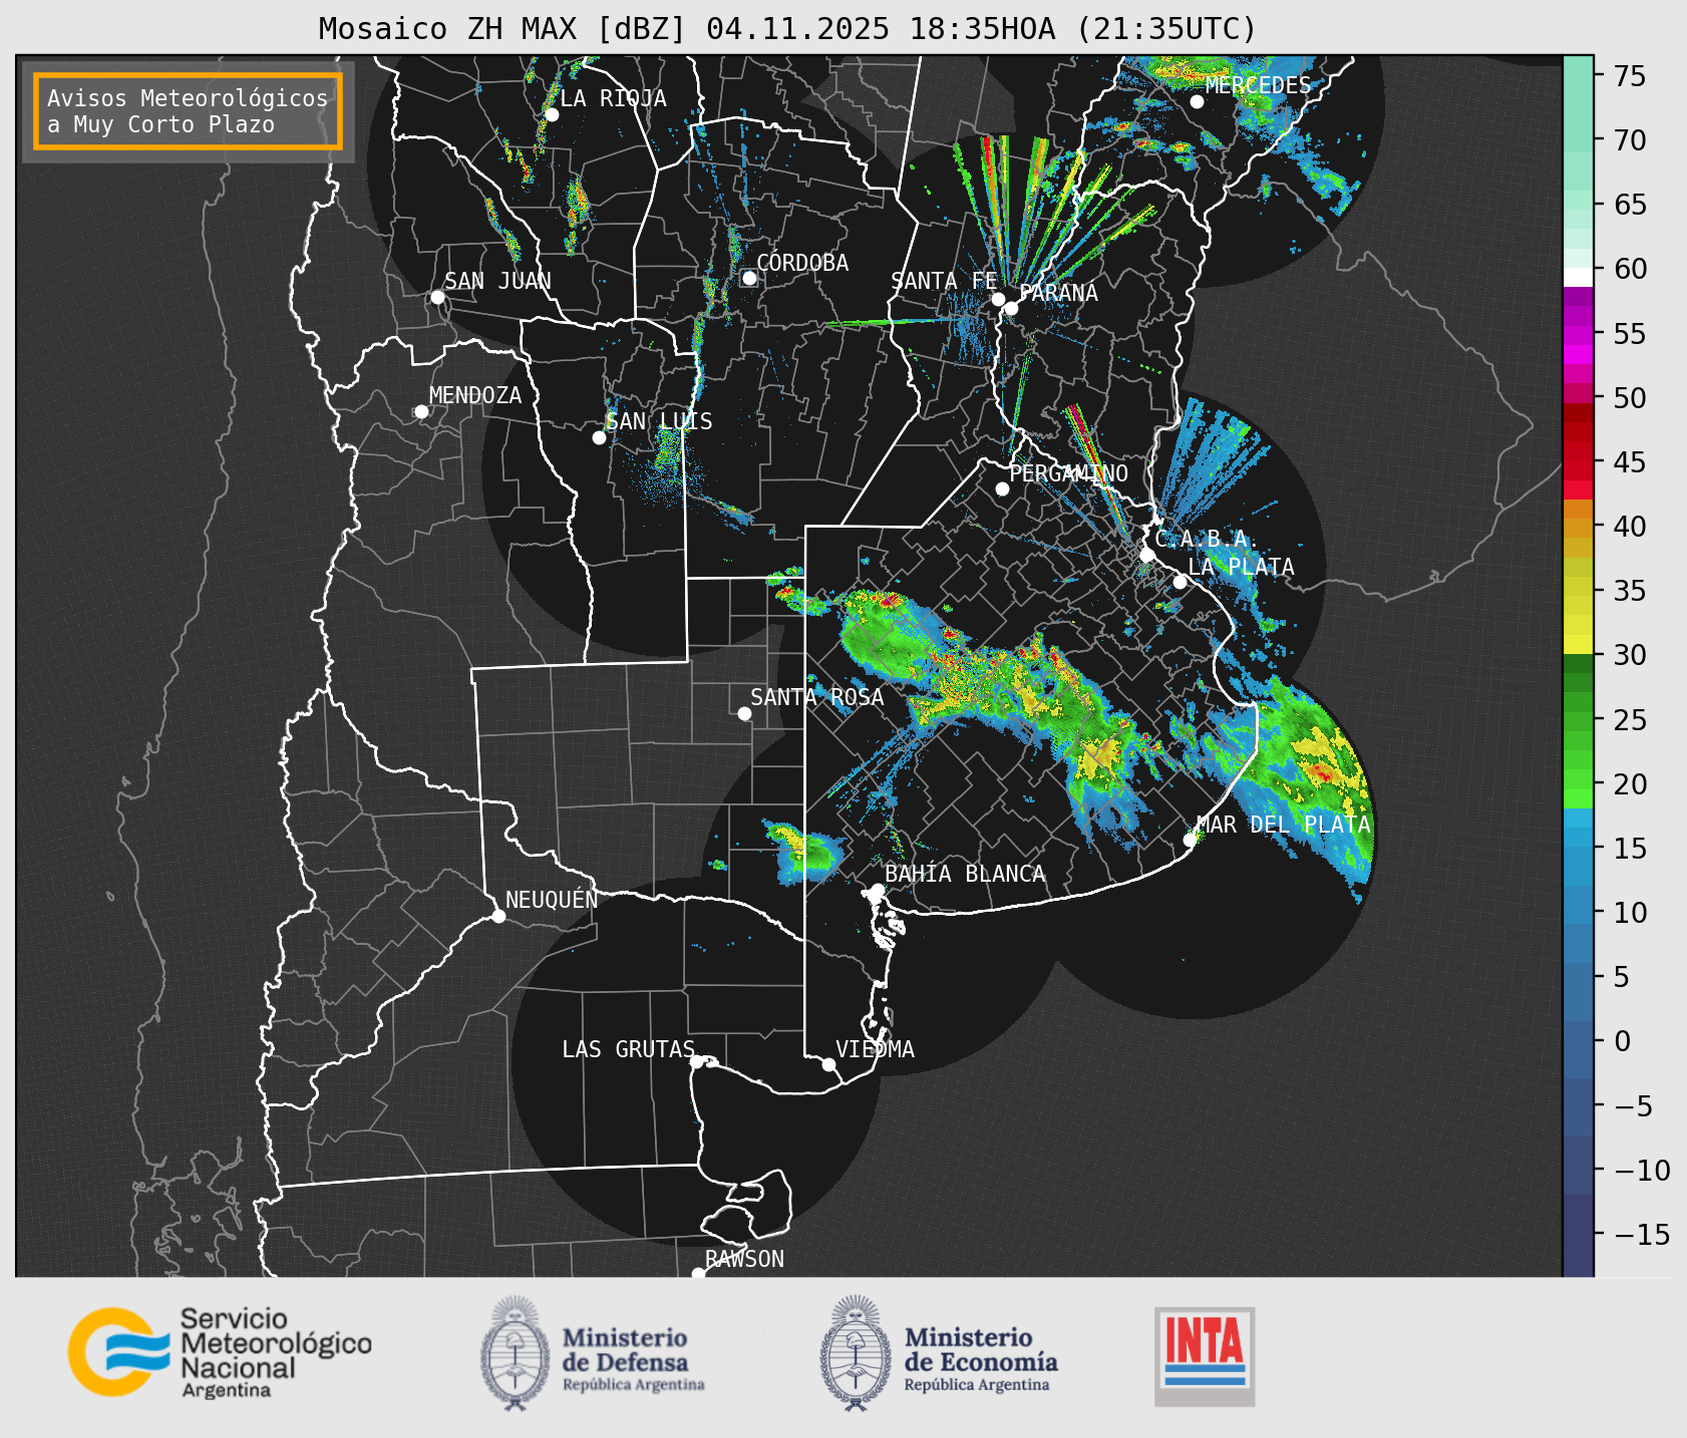Open the Avisos Meteorológicos a Muy Corto Plazo box

click(188, 111)
